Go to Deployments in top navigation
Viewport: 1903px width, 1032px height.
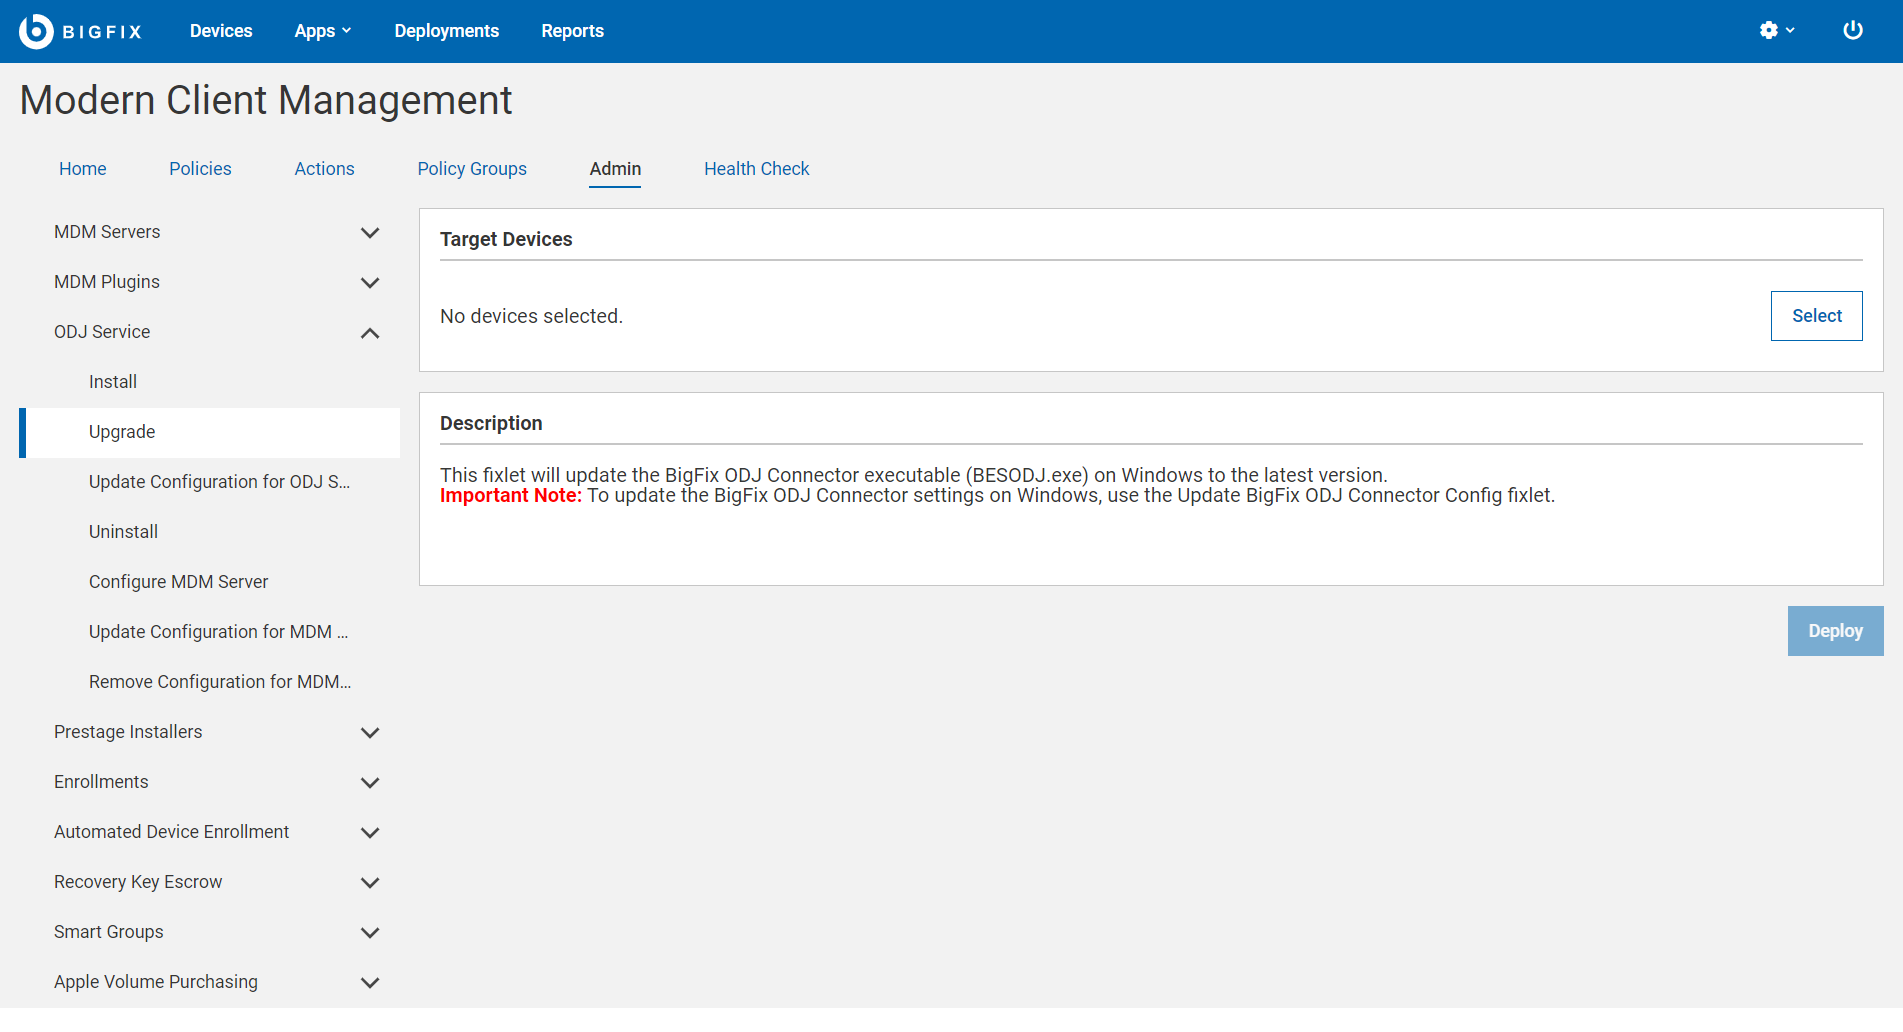[446, 31]
